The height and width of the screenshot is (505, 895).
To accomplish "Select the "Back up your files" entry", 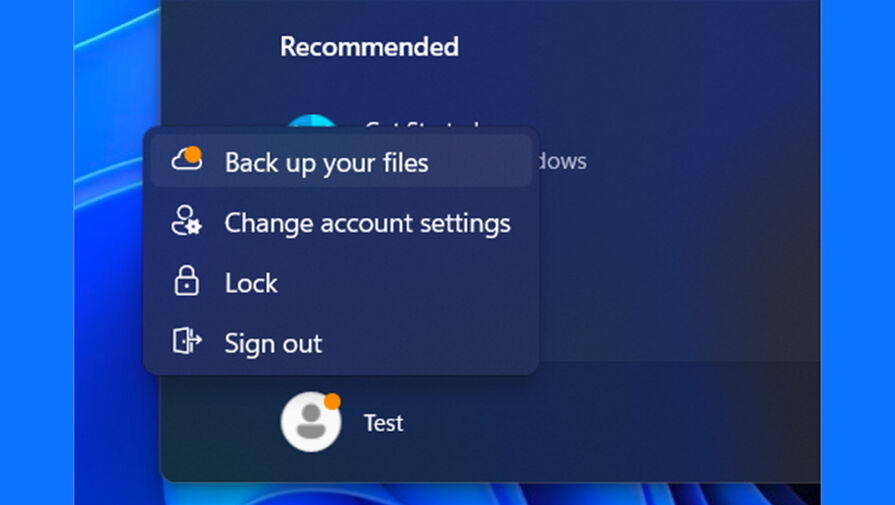I will coord(341,161).
